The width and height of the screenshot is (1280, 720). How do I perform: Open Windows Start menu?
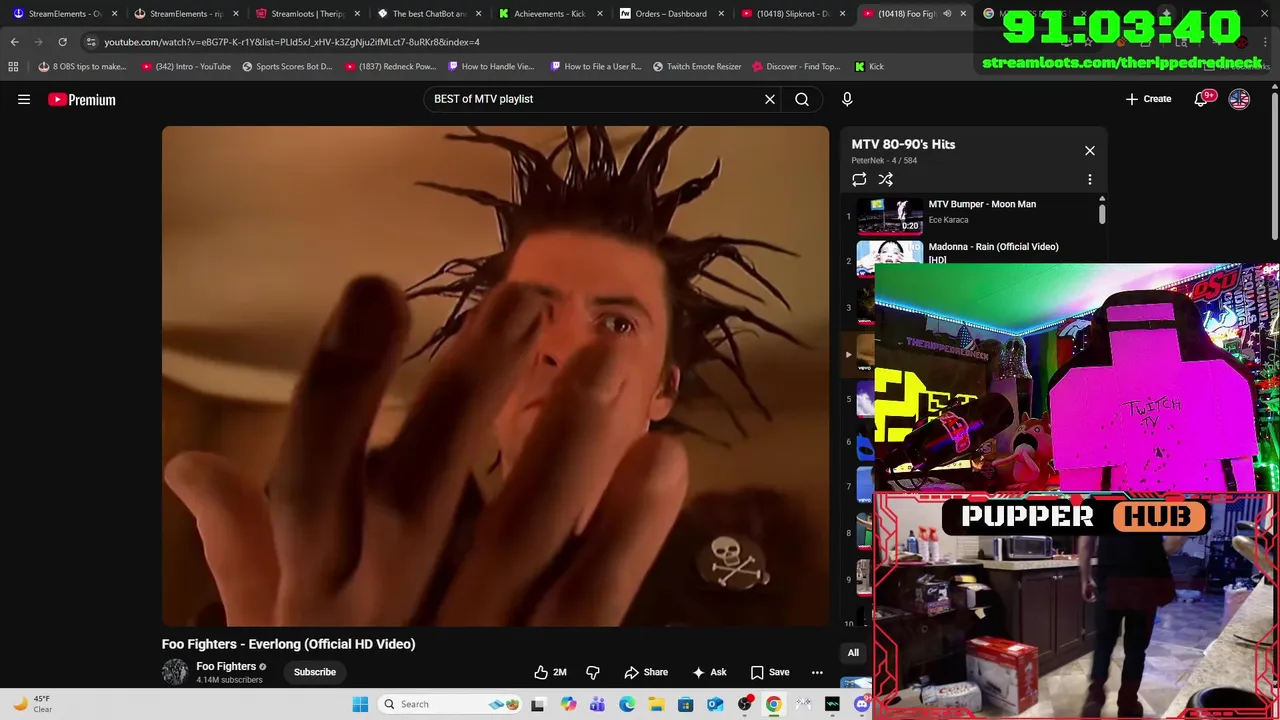360,704
